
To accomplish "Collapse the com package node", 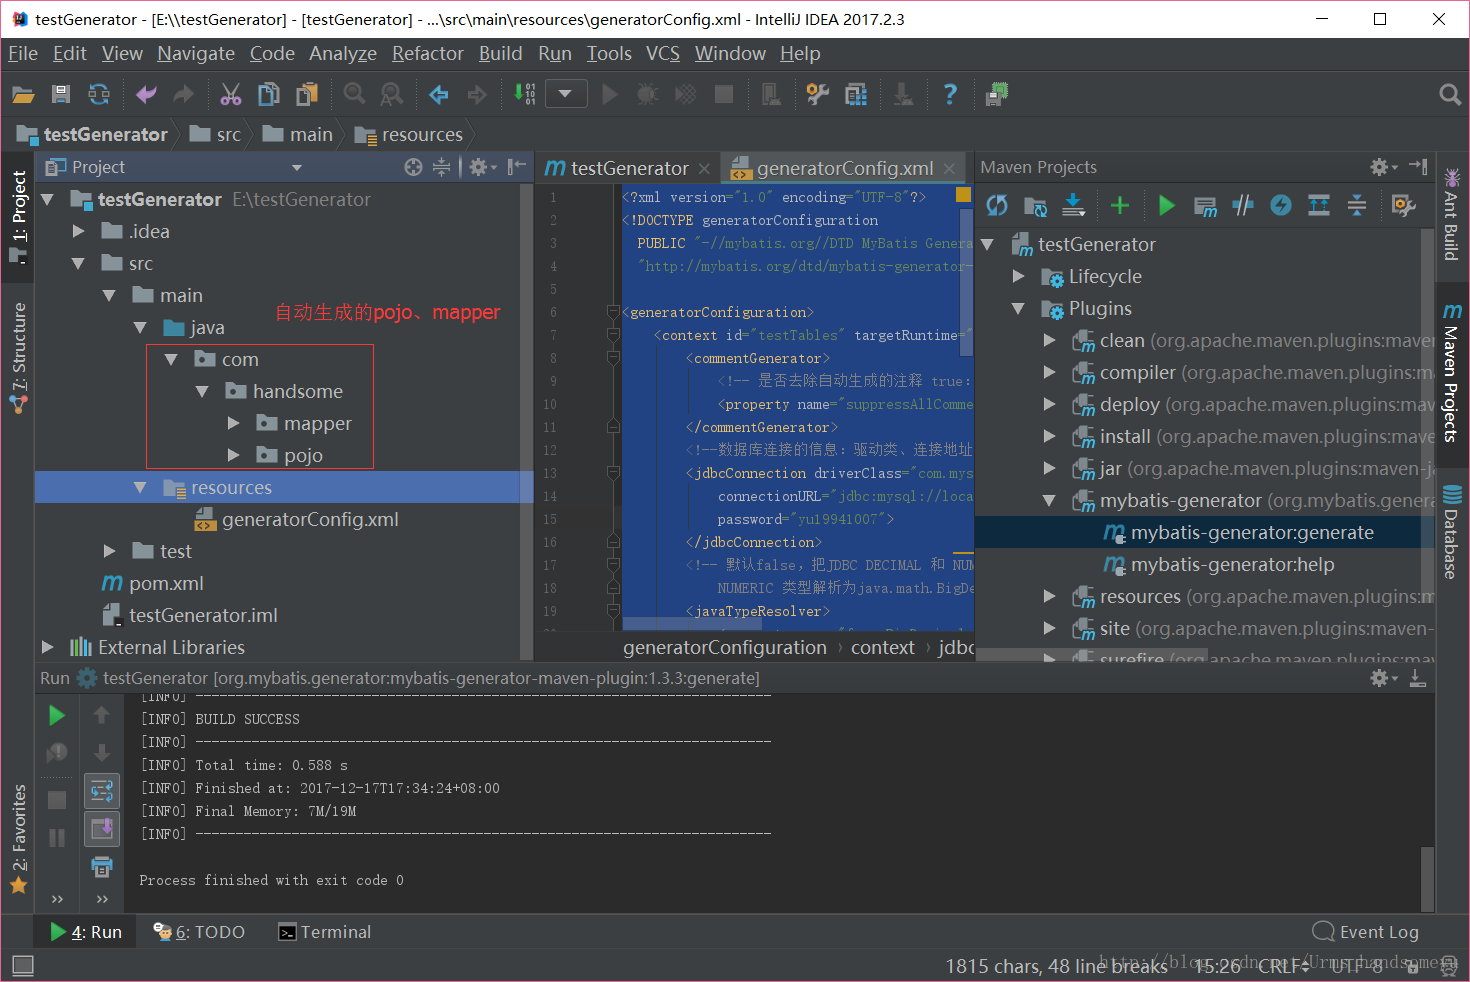I will pyautogui.click(x=171, y=359).
